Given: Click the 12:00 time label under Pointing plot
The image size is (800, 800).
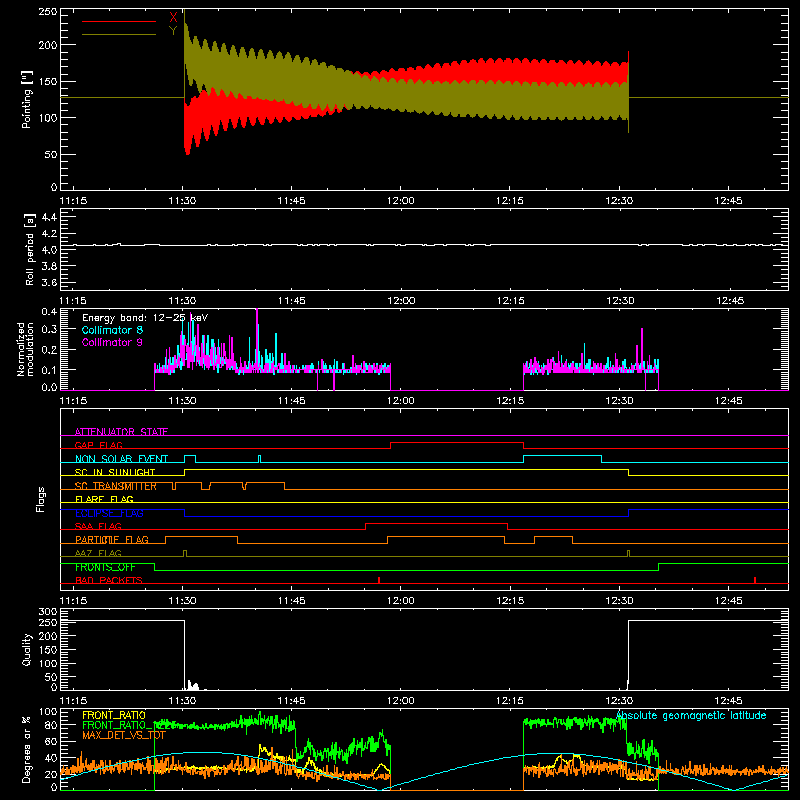Looking at the screenshot, I should (401, 201).
